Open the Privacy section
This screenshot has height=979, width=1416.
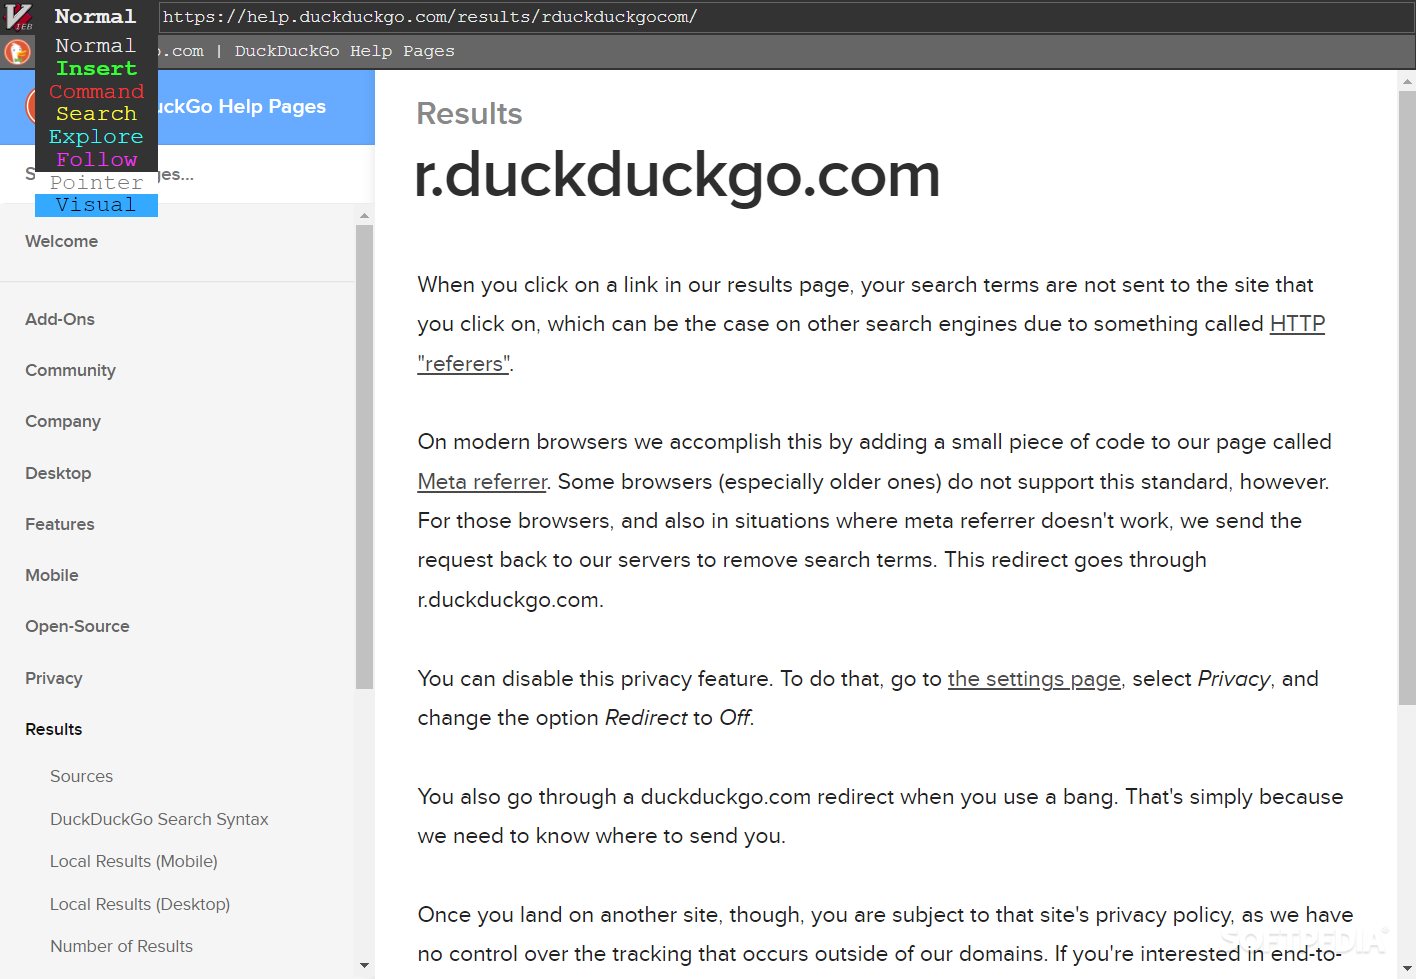54,678
